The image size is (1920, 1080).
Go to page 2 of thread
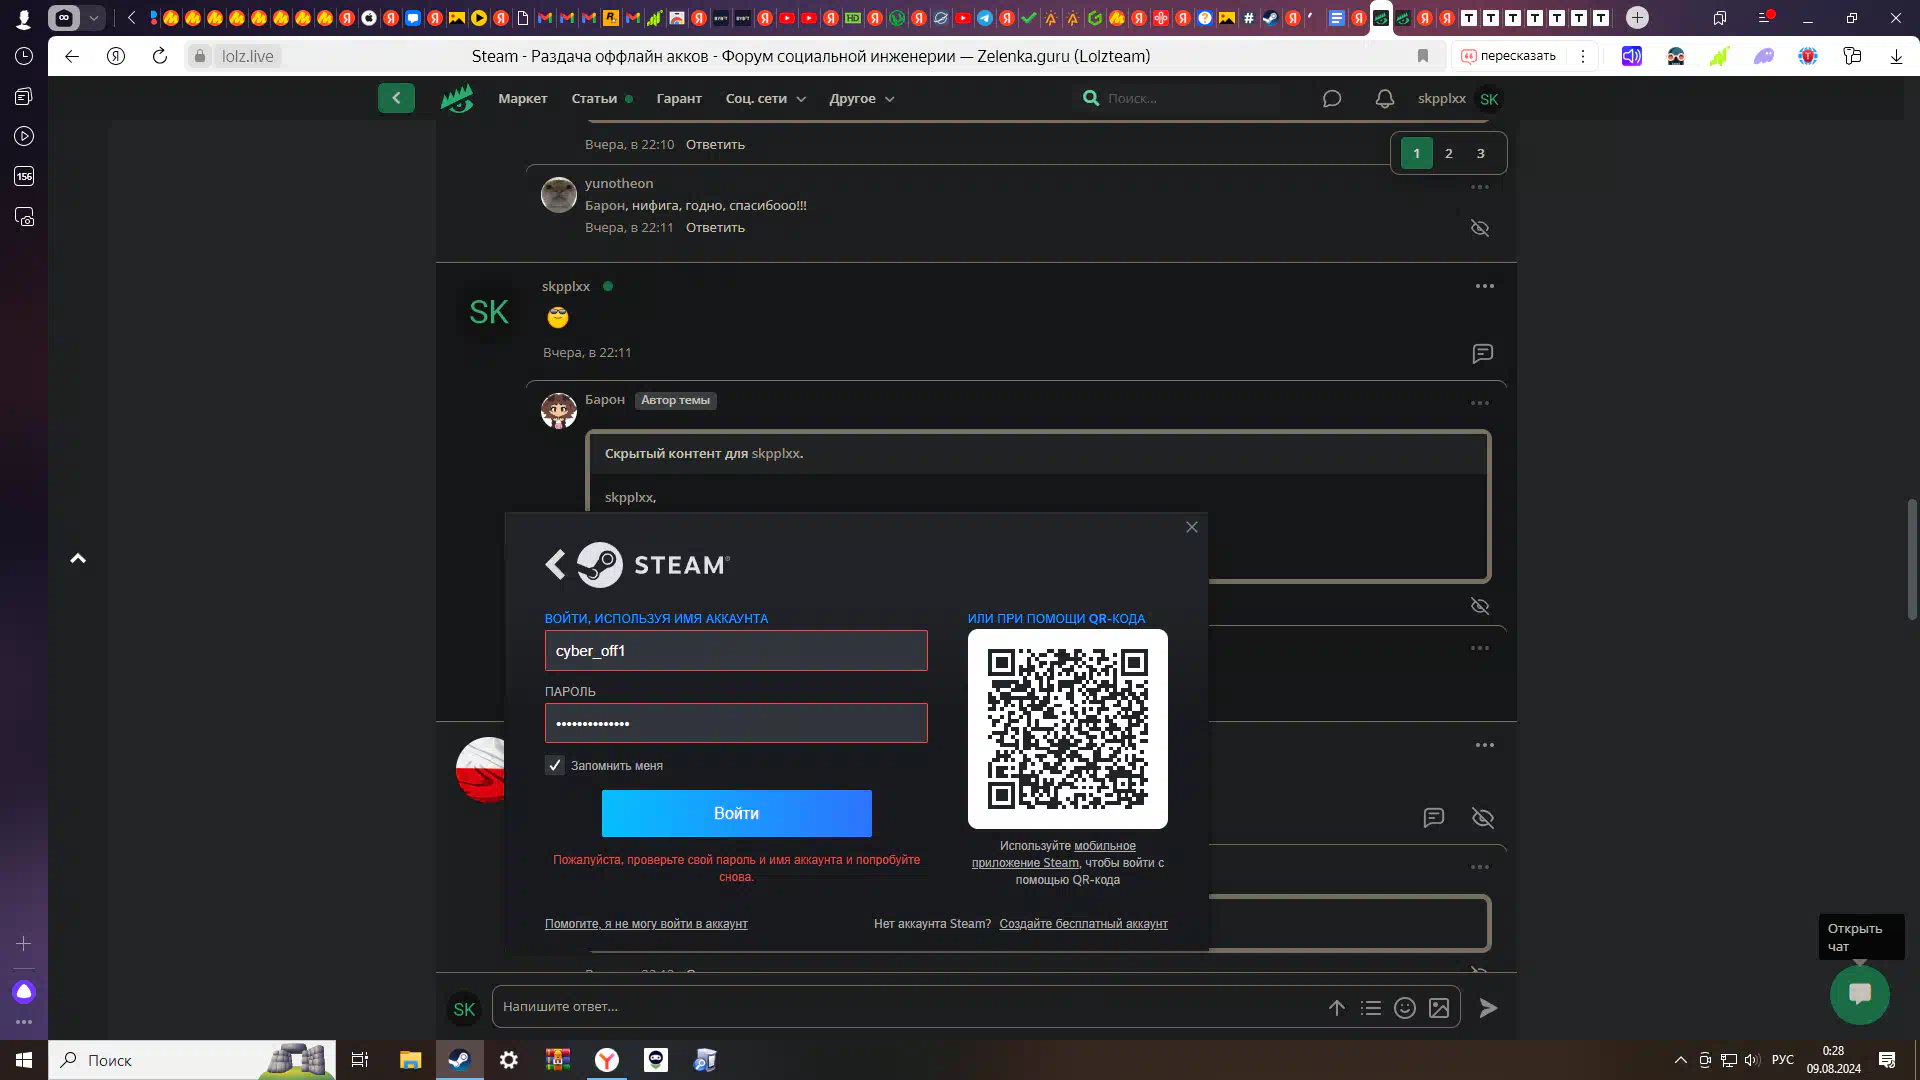[x=1448, y=153]
